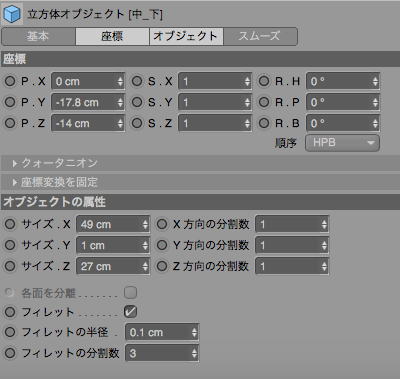
Task: Click the R.B rotation field
Action: [x=343, y=123]
